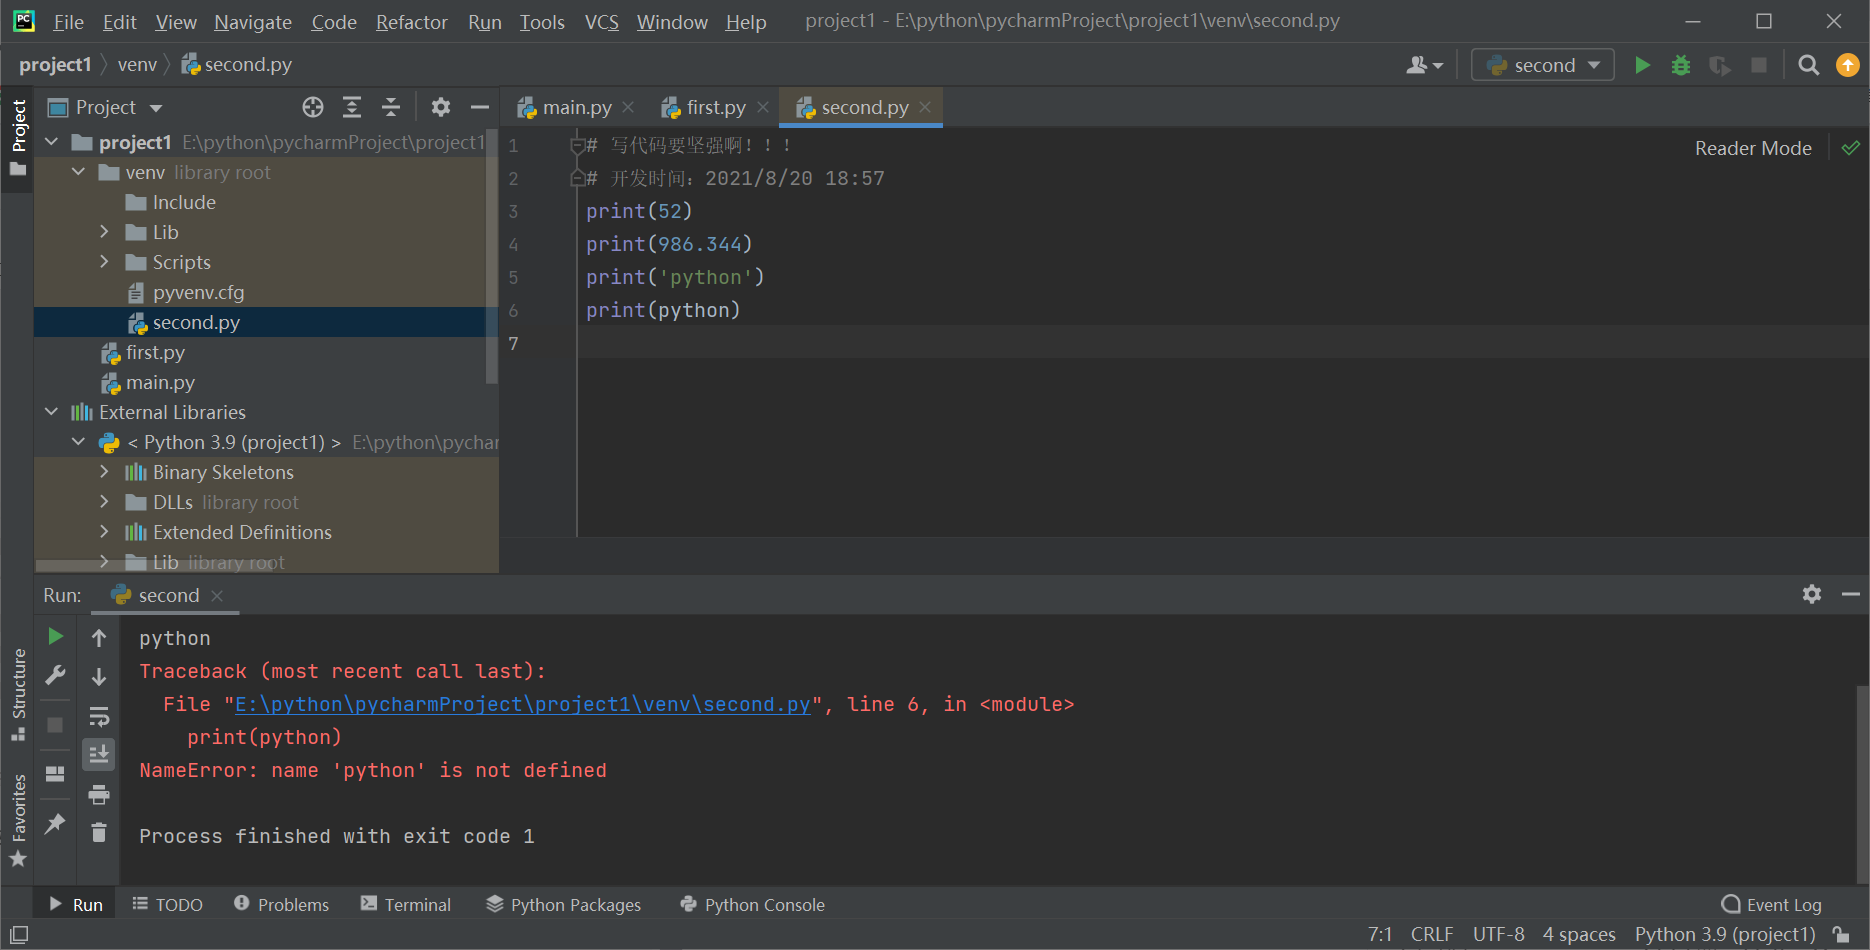
Task: Open Search Everywhere magnifier icon
Action: coord(1808,65)
